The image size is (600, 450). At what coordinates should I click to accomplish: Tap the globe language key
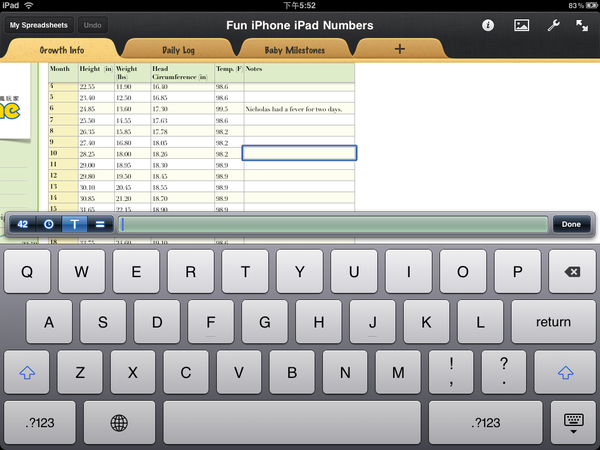119,422
